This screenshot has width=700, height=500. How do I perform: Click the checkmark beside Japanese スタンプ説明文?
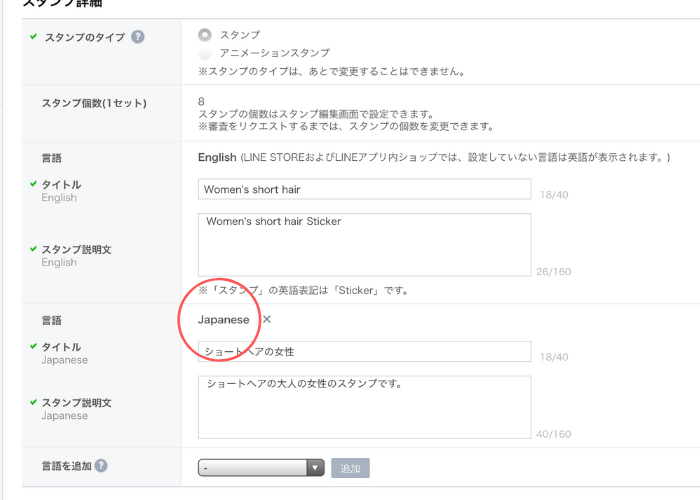[33, 403]
